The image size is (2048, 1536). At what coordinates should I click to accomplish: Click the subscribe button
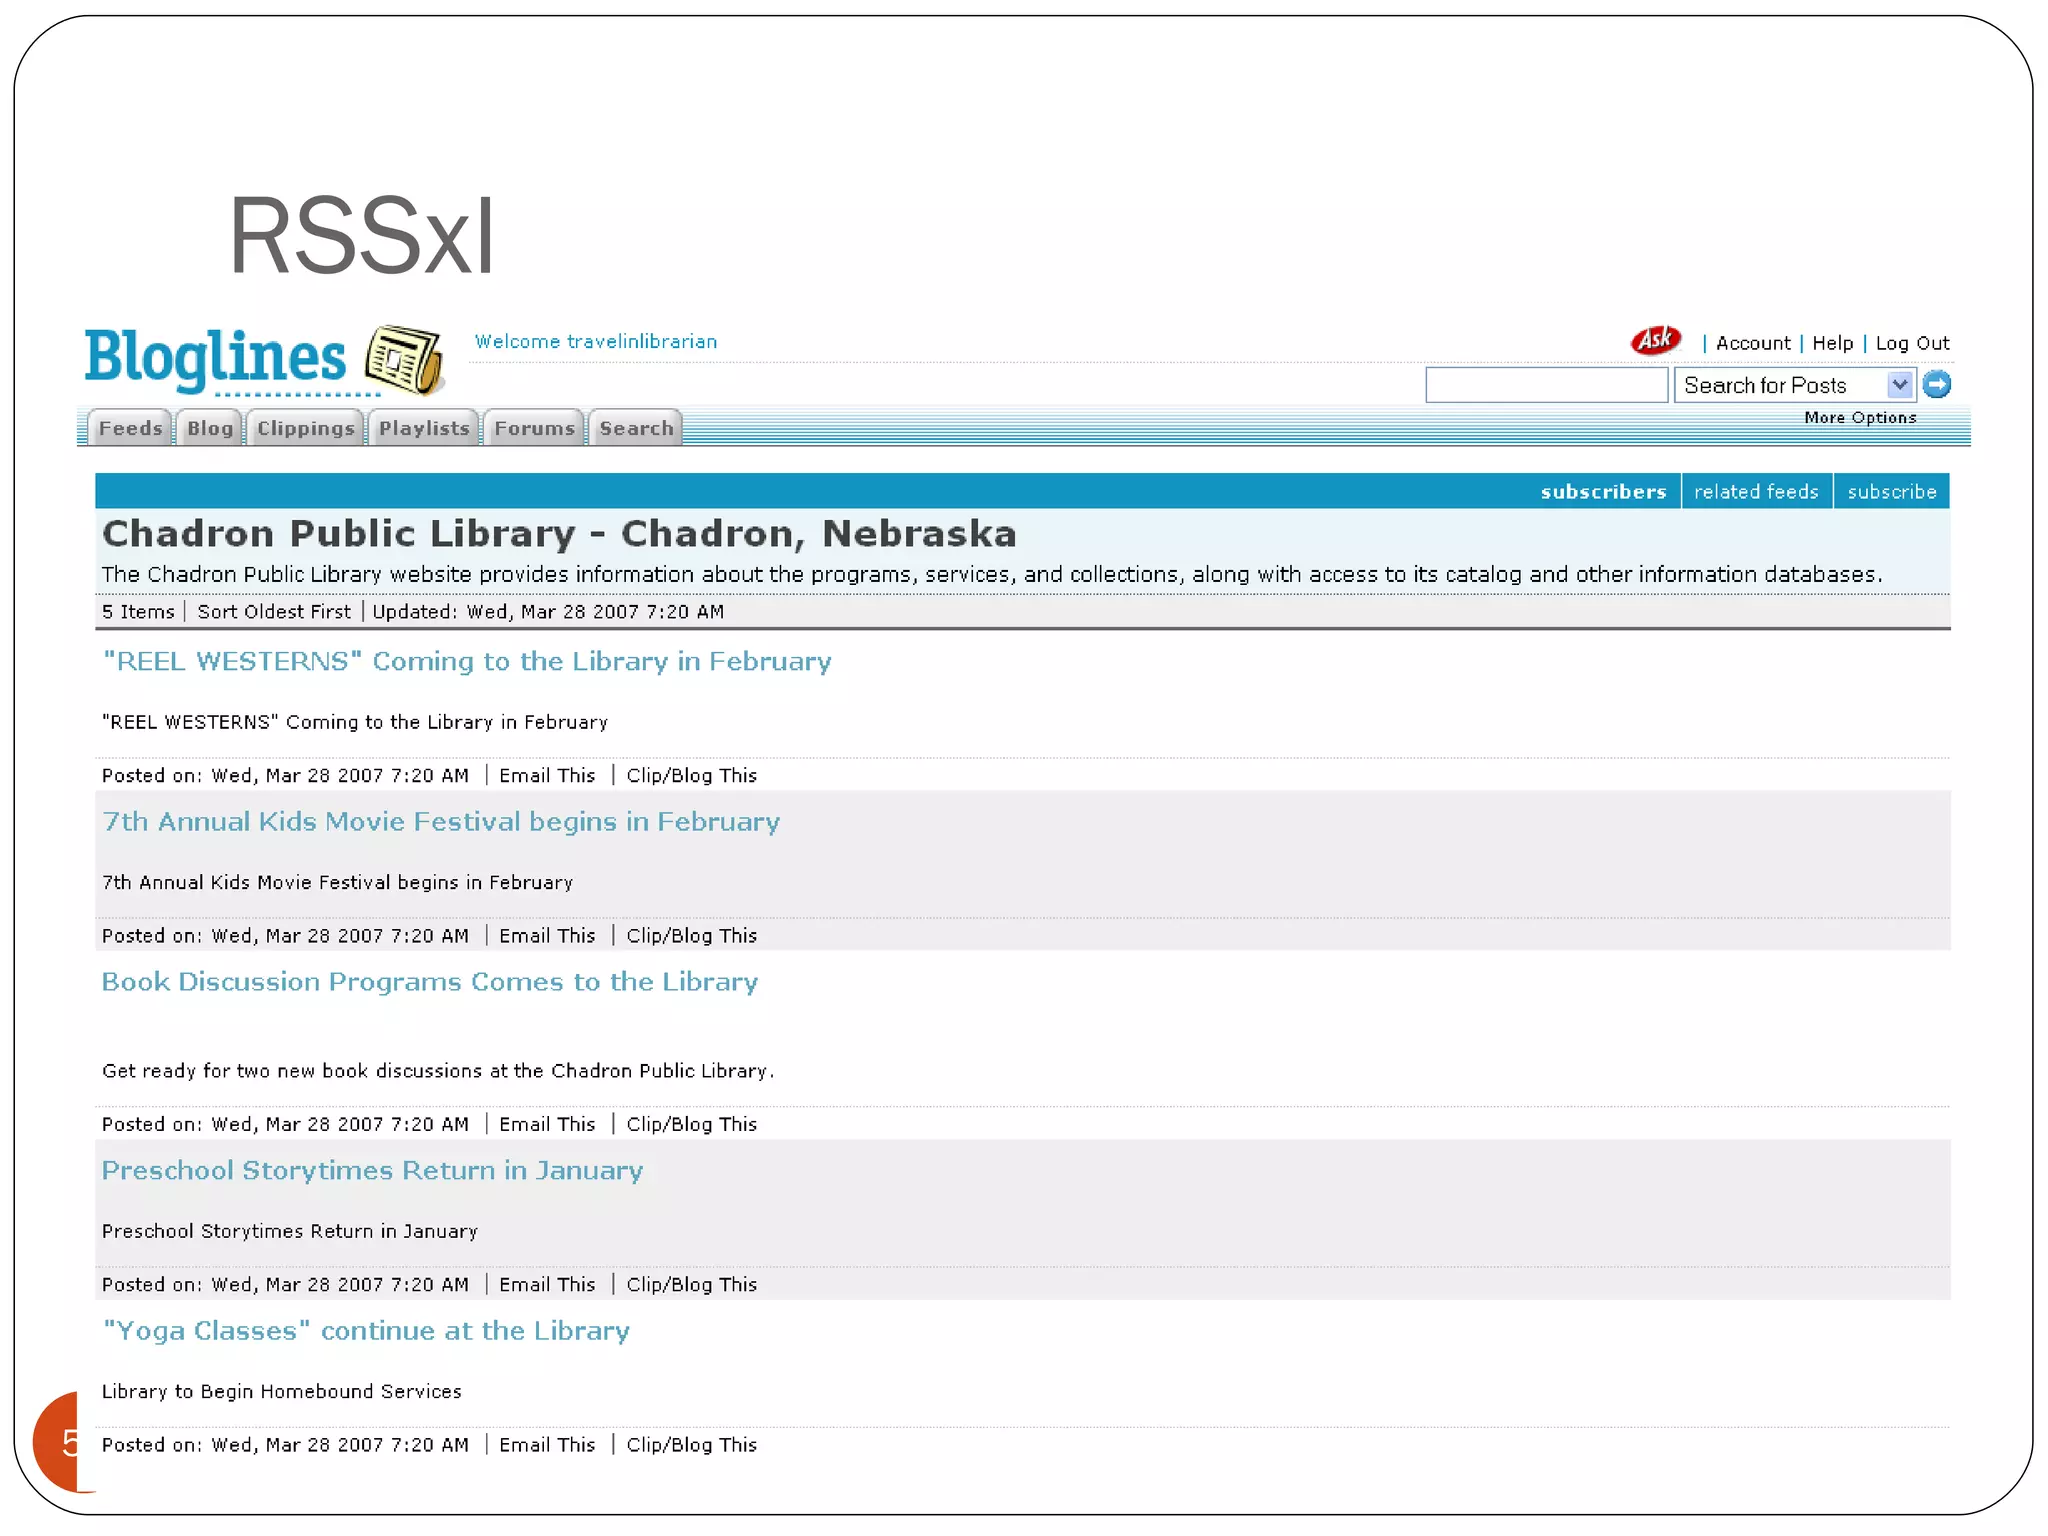1891,492
